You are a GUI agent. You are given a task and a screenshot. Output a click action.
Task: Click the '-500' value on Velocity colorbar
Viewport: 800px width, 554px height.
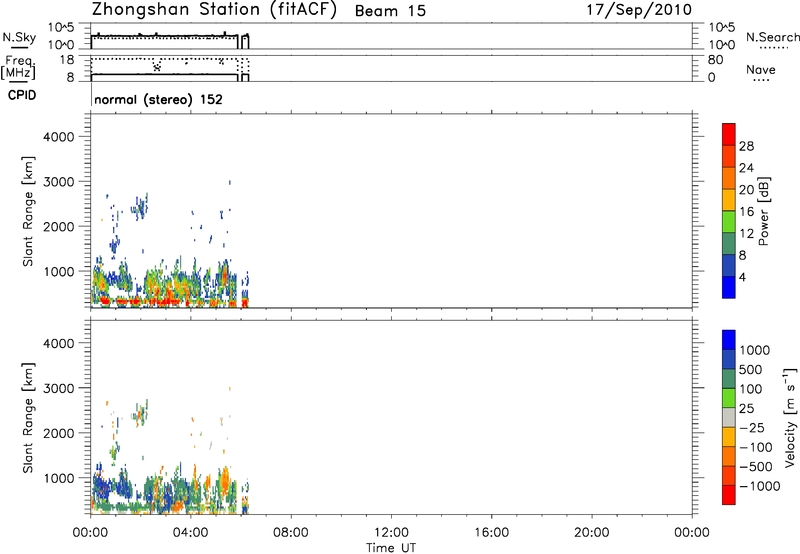pos(756,467)
